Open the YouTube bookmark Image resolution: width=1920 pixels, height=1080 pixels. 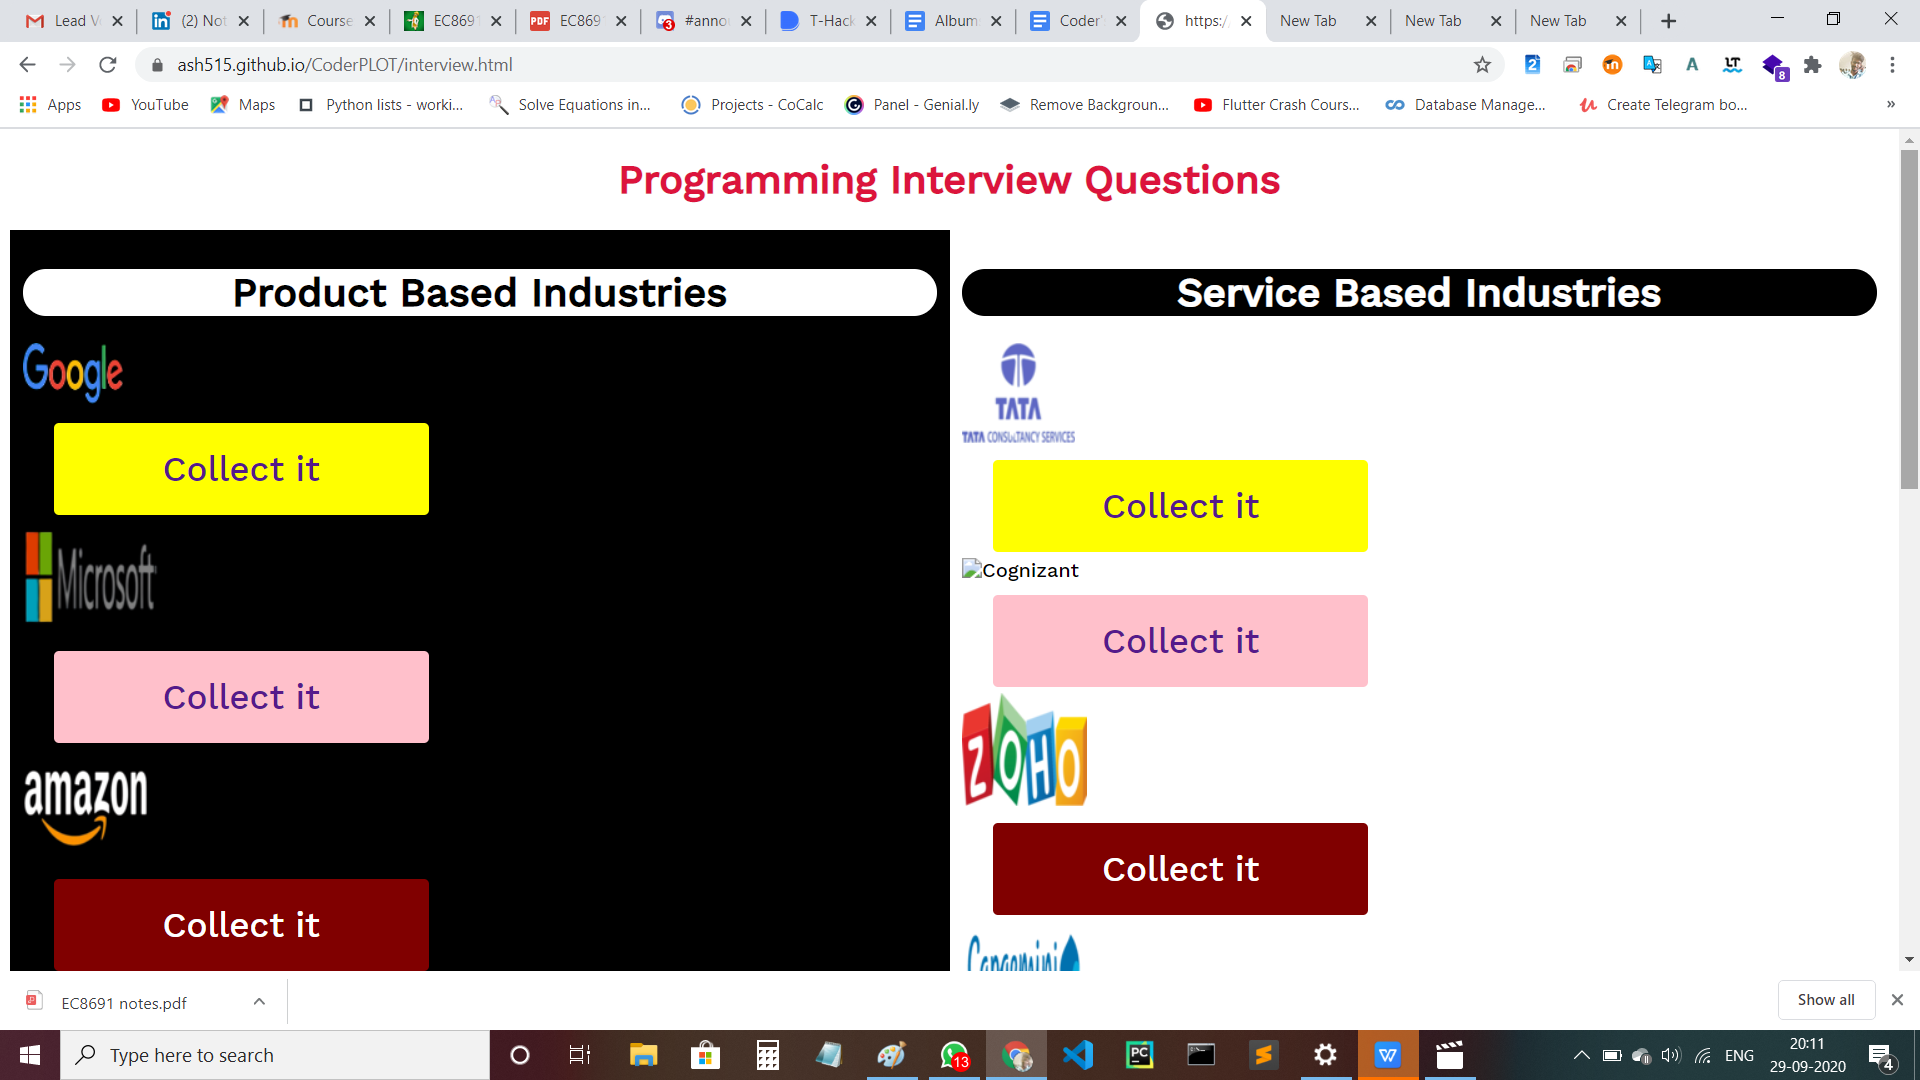tap(146, 105)
